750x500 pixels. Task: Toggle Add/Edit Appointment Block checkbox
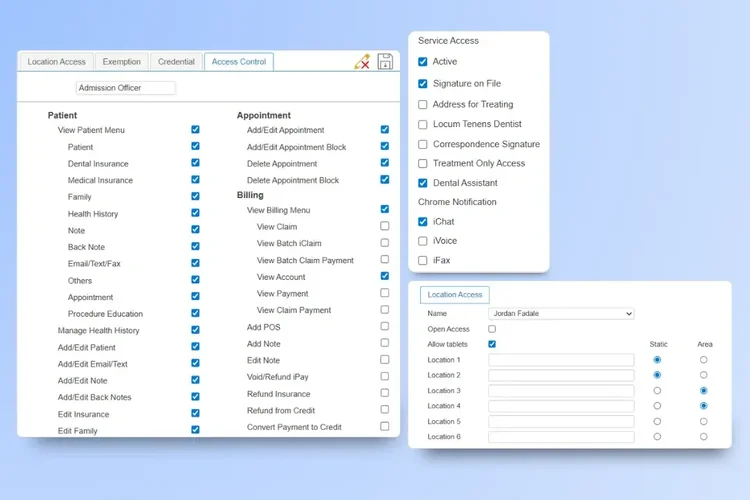point(385,146)
